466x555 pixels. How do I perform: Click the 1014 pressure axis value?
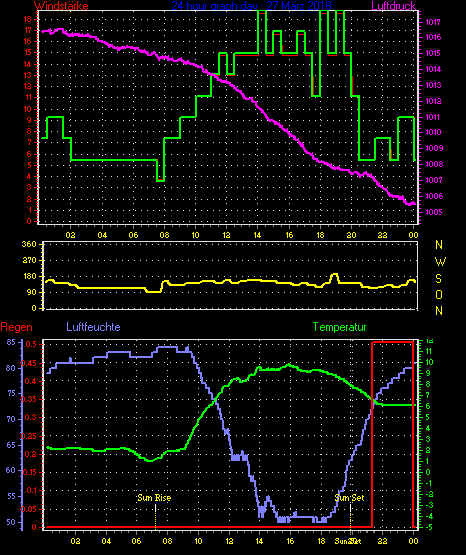point(433,69)
